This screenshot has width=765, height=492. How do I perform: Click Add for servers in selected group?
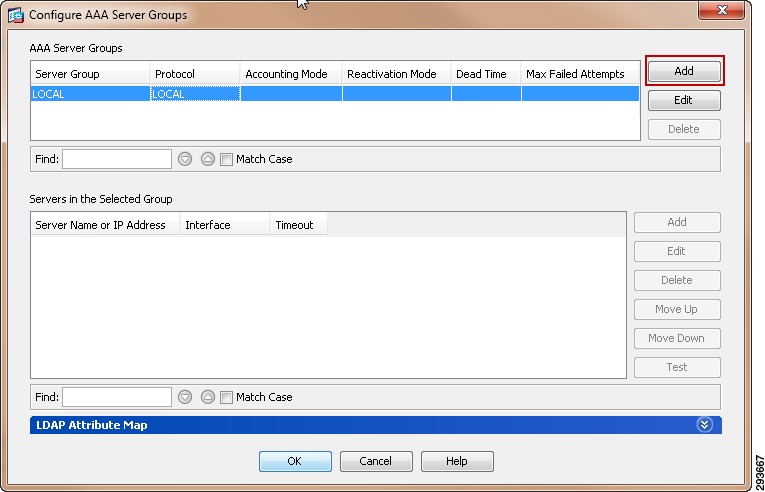click(677, 222)
